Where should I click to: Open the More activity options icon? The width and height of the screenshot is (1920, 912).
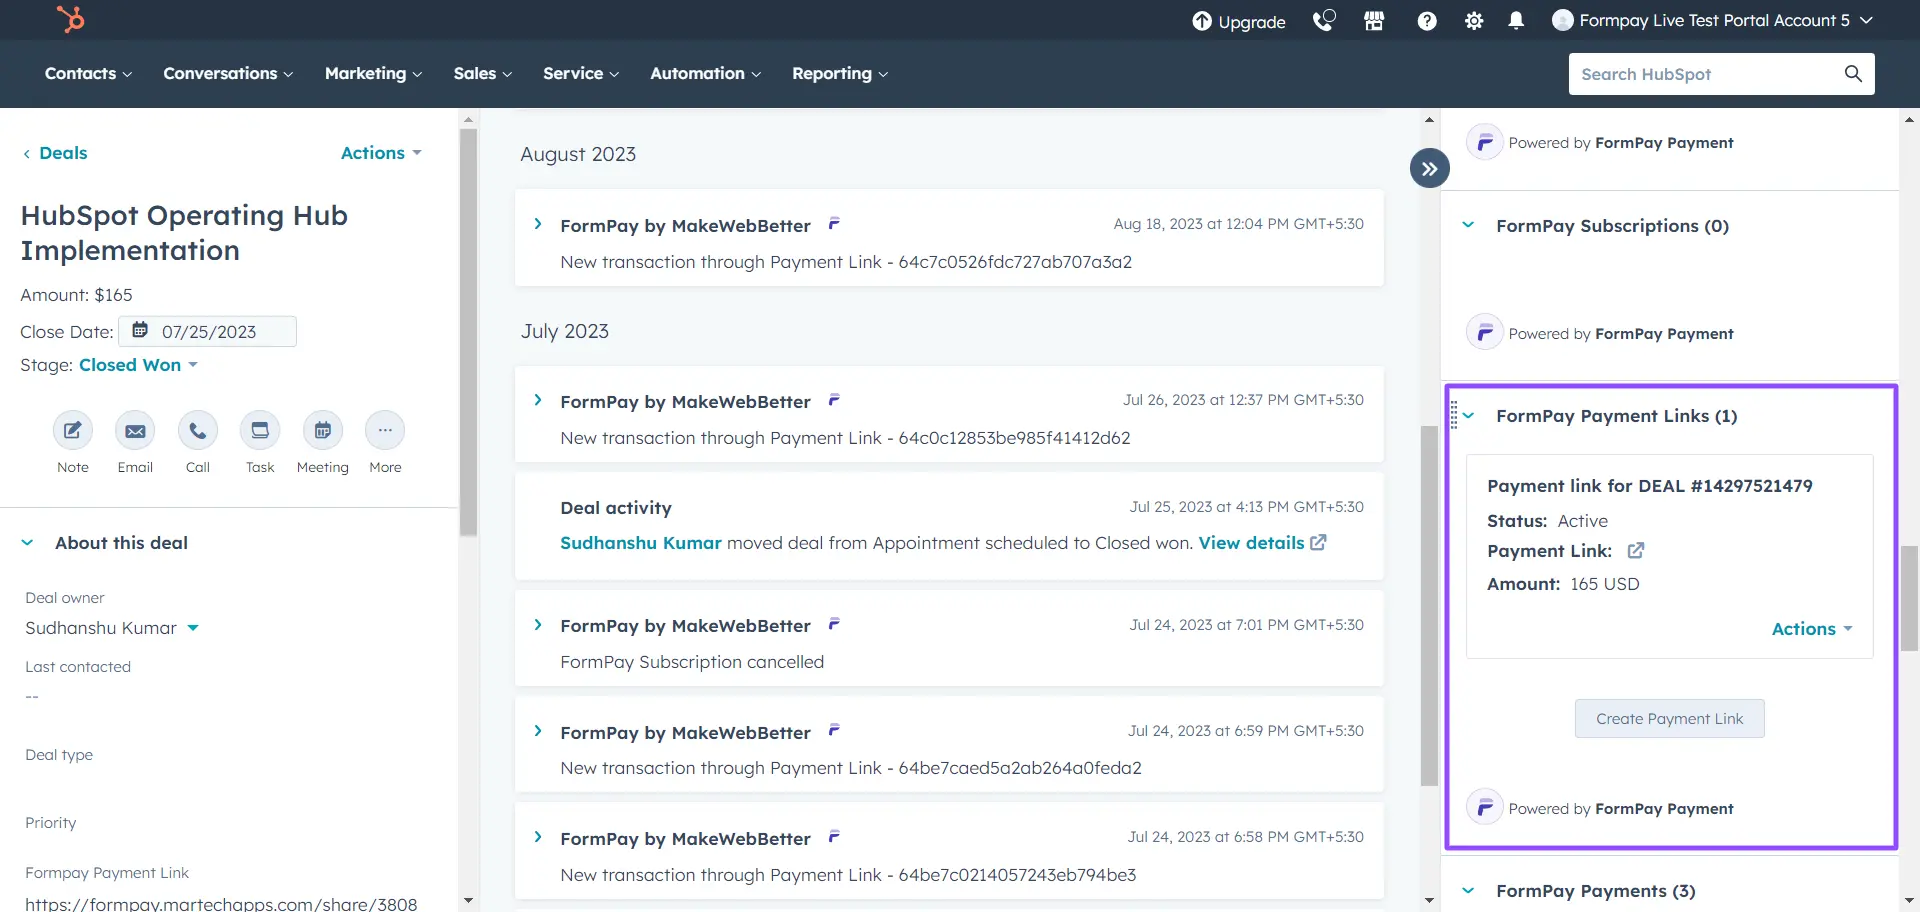click(384, 430)
